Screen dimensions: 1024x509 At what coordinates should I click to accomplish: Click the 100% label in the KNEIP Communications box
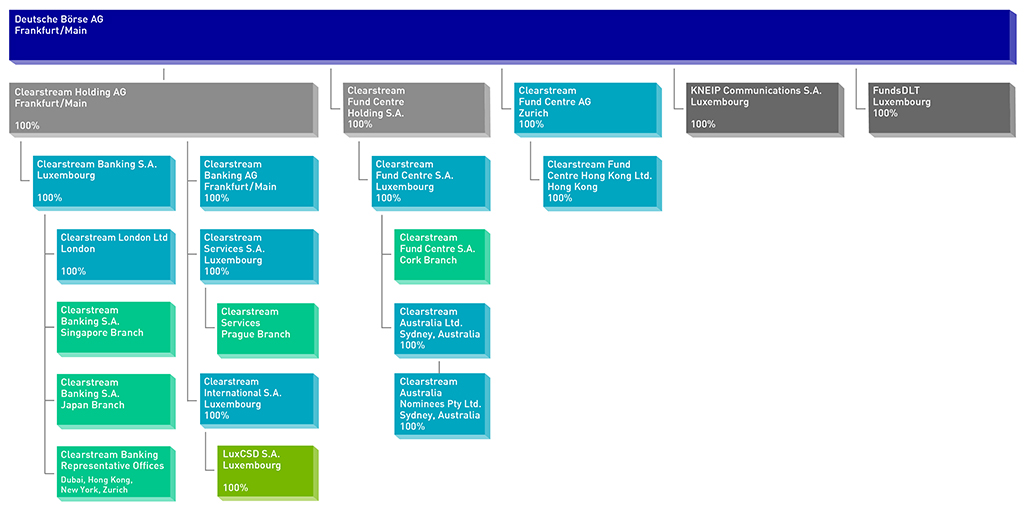pyautogui.click(x=703, y=124)
